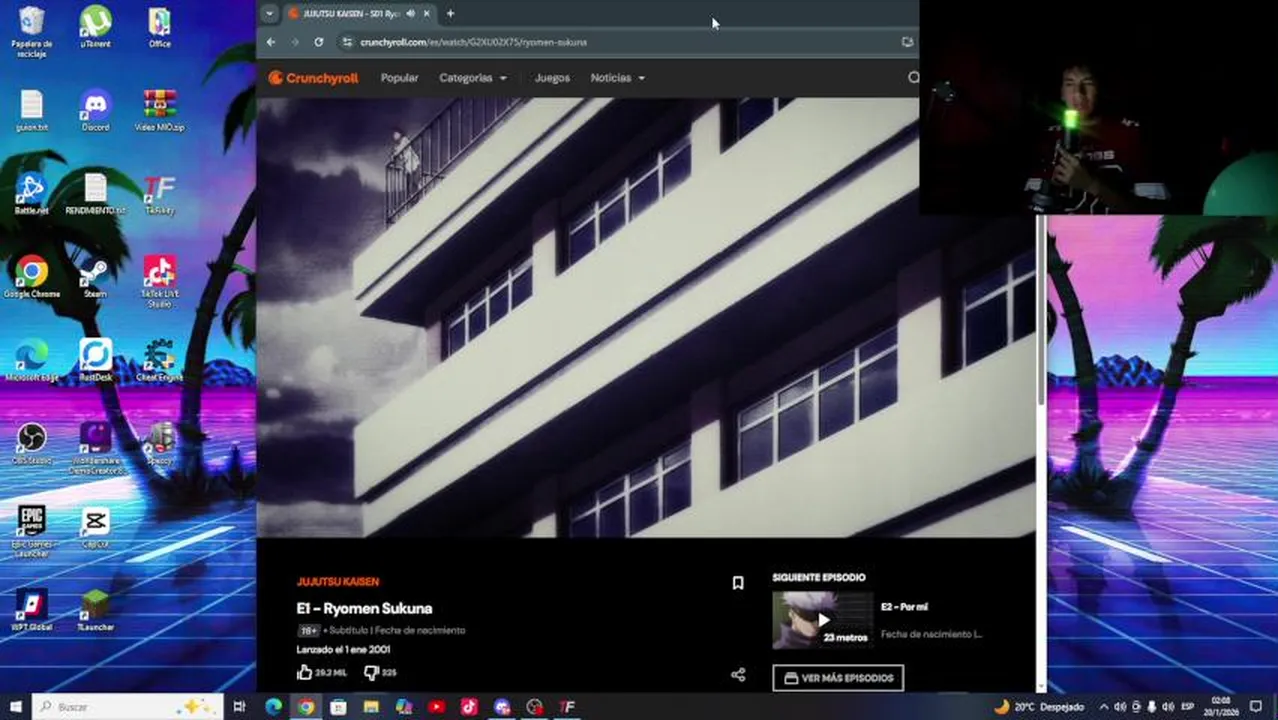Image resolution: width=1278 pixels, height=720 pixels.
Task: View site information icon in address bar
Action: (347, 42)
